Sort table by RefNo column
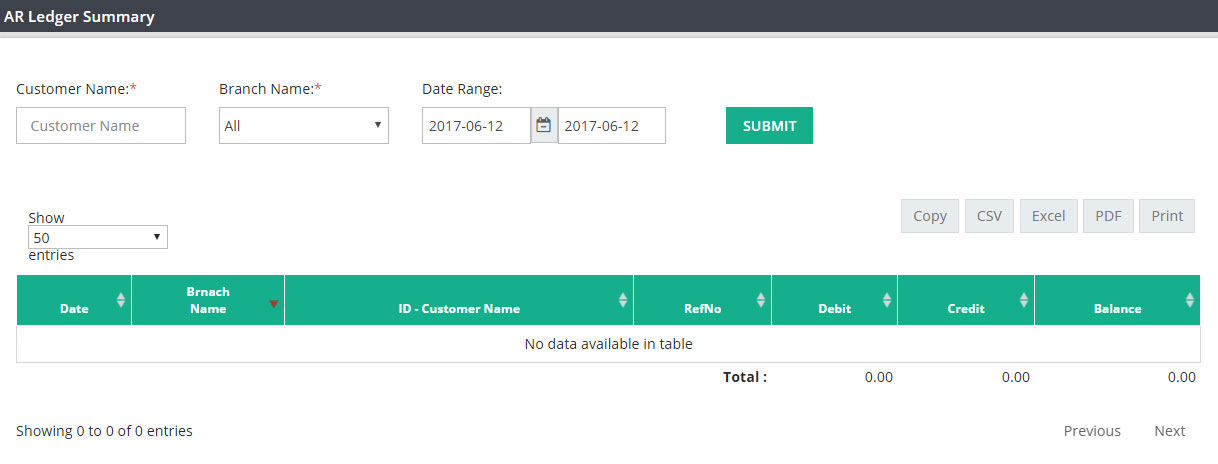1218x464 pixels. point(702,300)
